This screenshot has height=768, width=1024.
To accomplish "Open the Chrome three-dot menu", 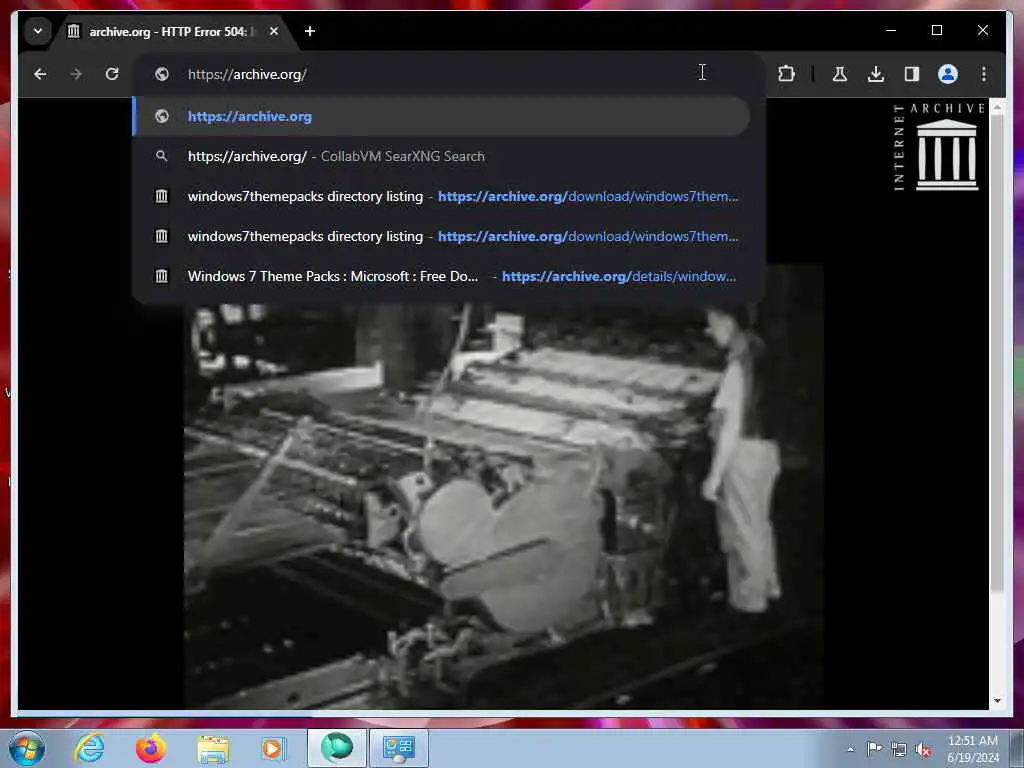I will [x=984, y=74].
